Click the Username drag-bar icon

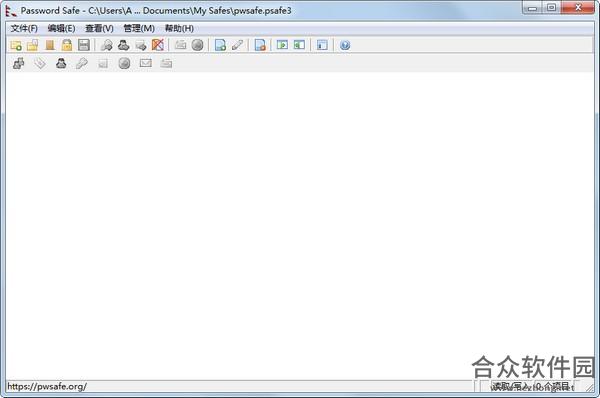(x=61, y=63)
